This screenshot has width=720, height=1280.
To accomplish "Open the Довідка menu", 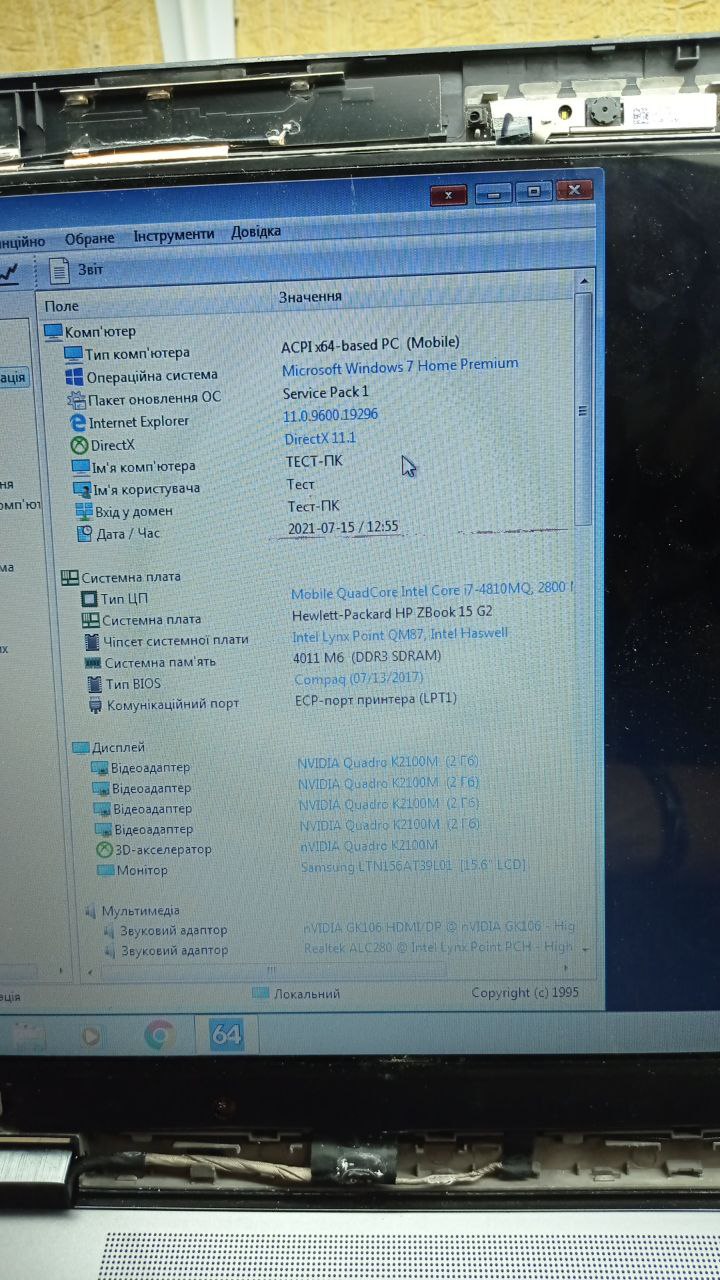I will click(x=256, y=231).
